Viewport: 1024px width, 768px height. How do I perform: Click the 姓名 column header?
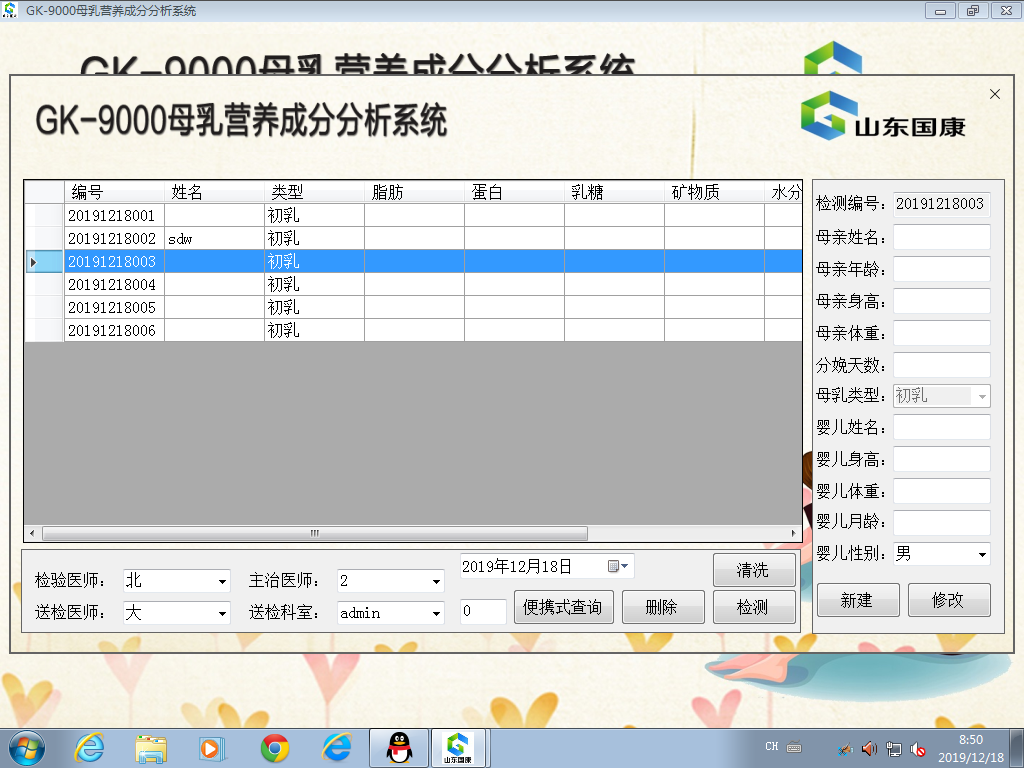coord(214,192)
